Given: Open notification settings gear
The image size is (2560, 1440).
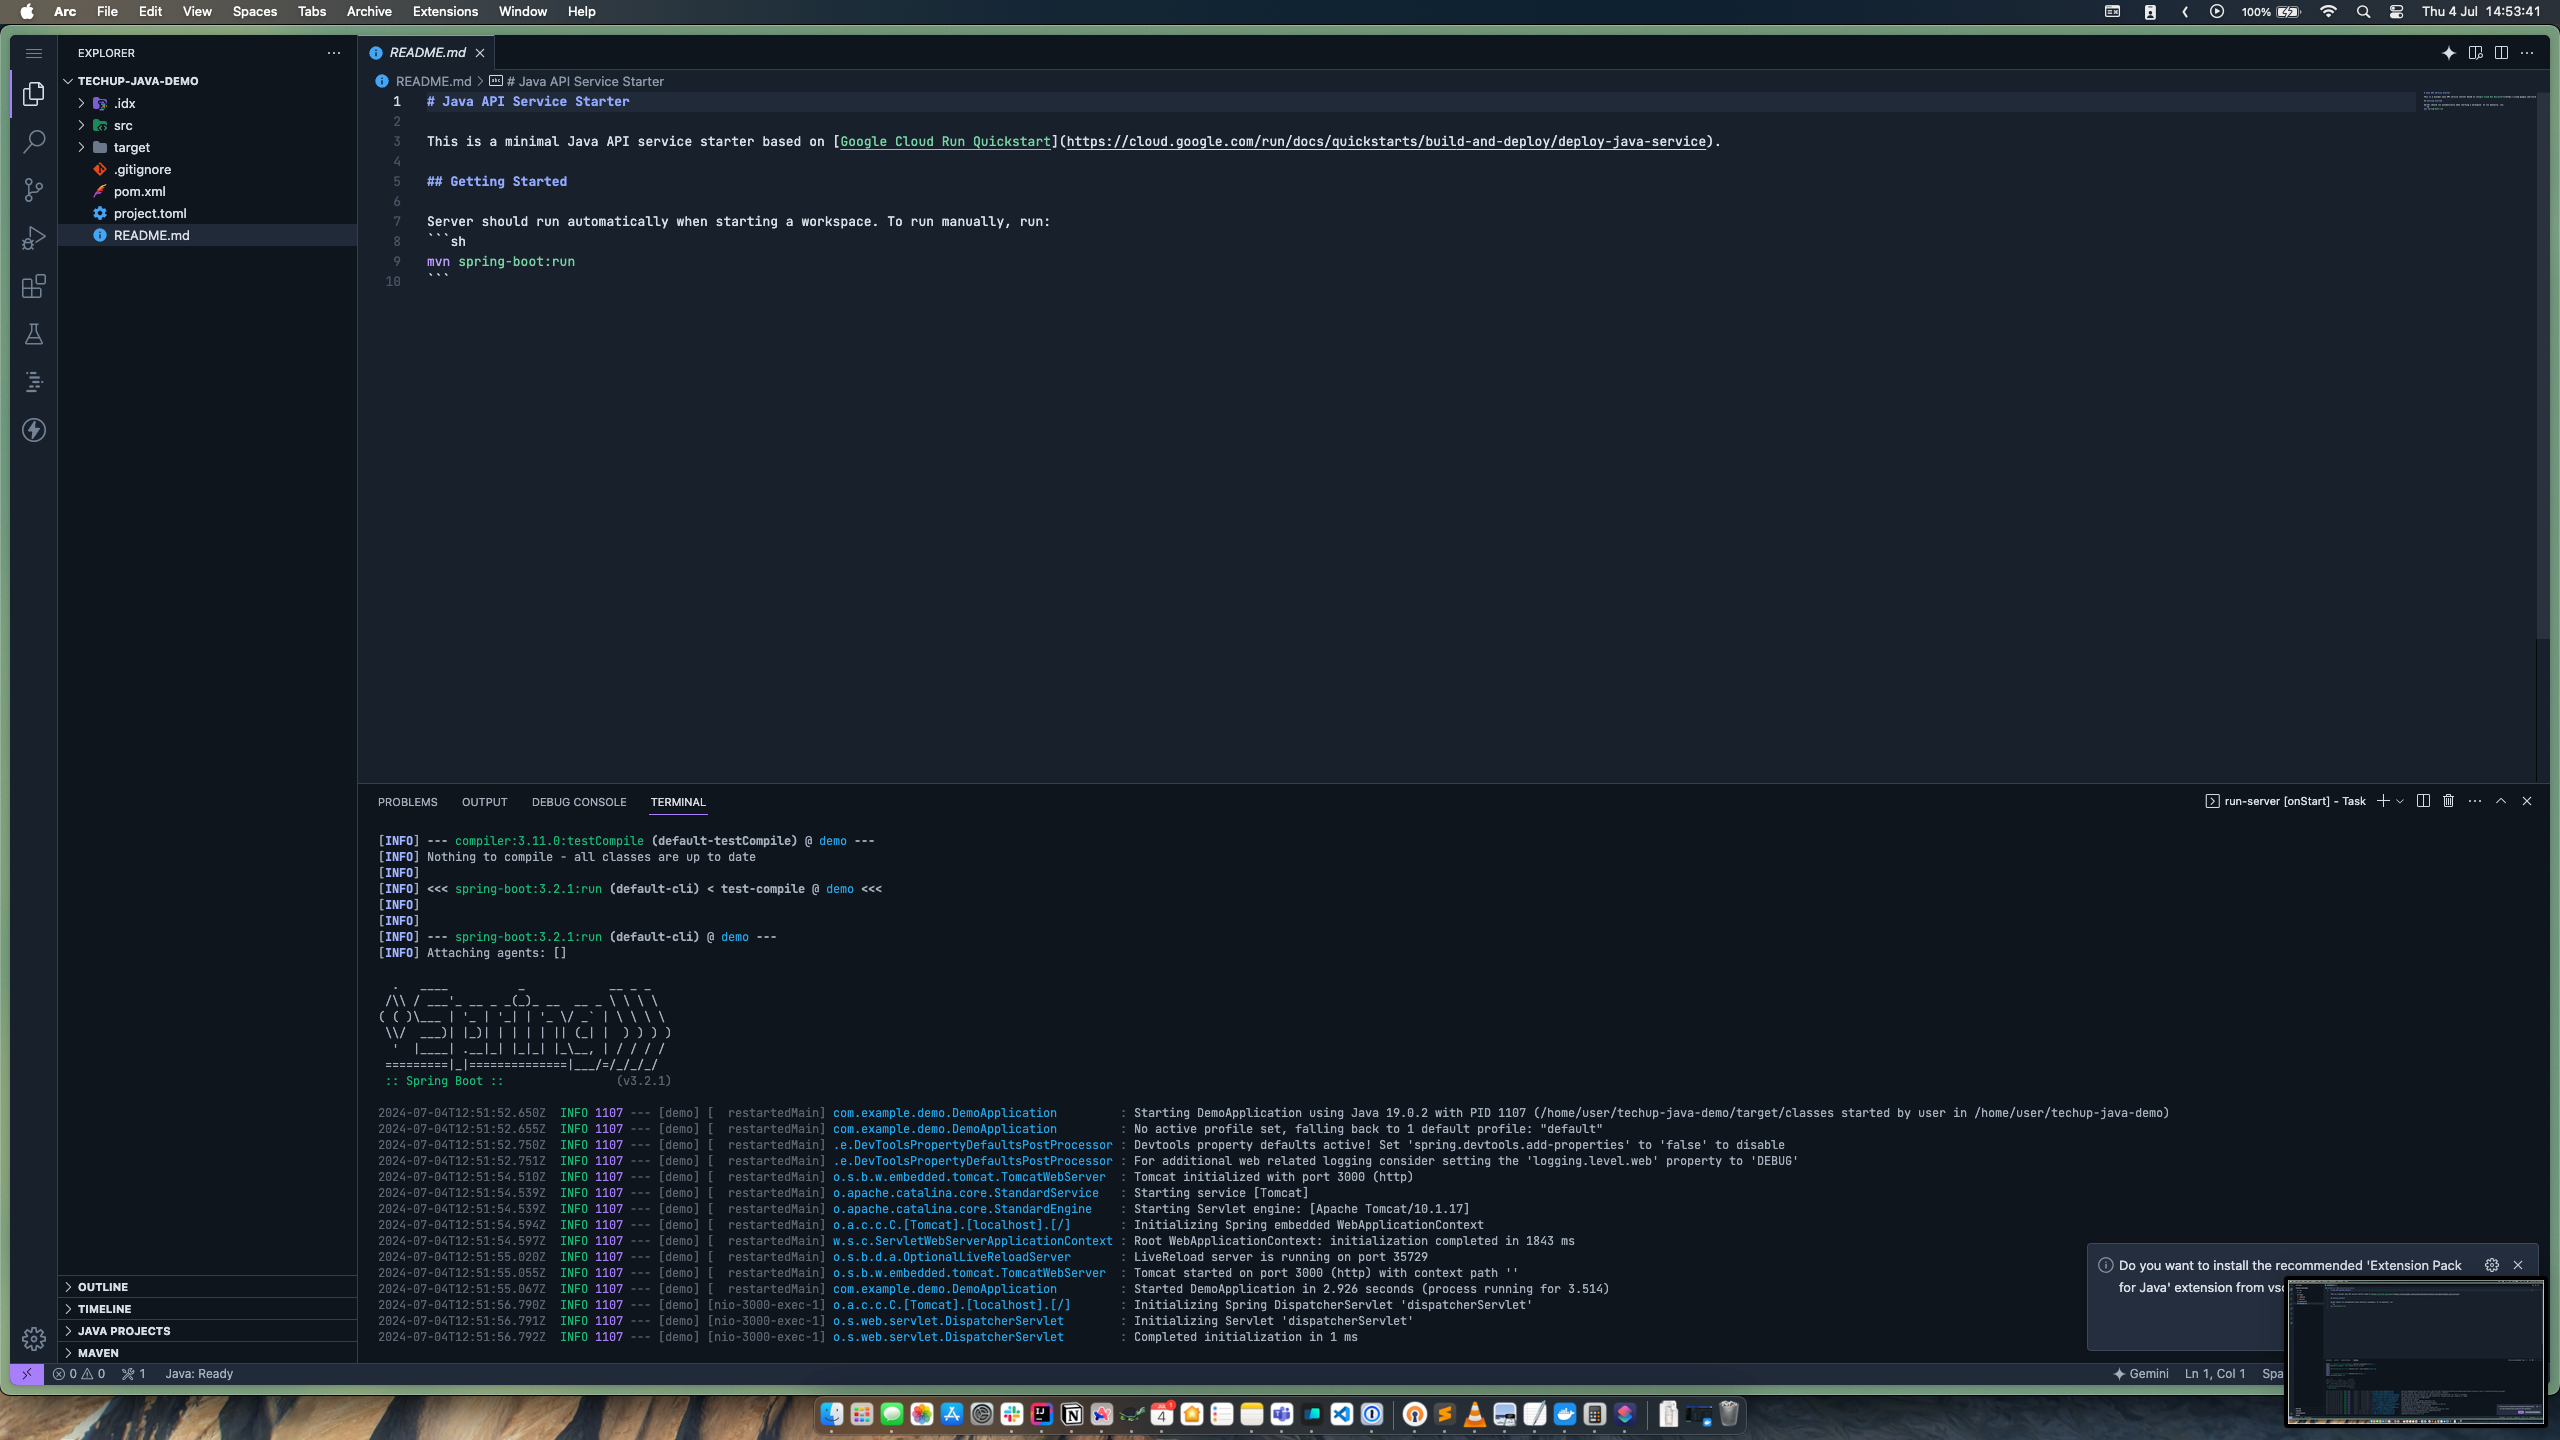Looking at the screenshot, I should [x=2492, y=1265].
